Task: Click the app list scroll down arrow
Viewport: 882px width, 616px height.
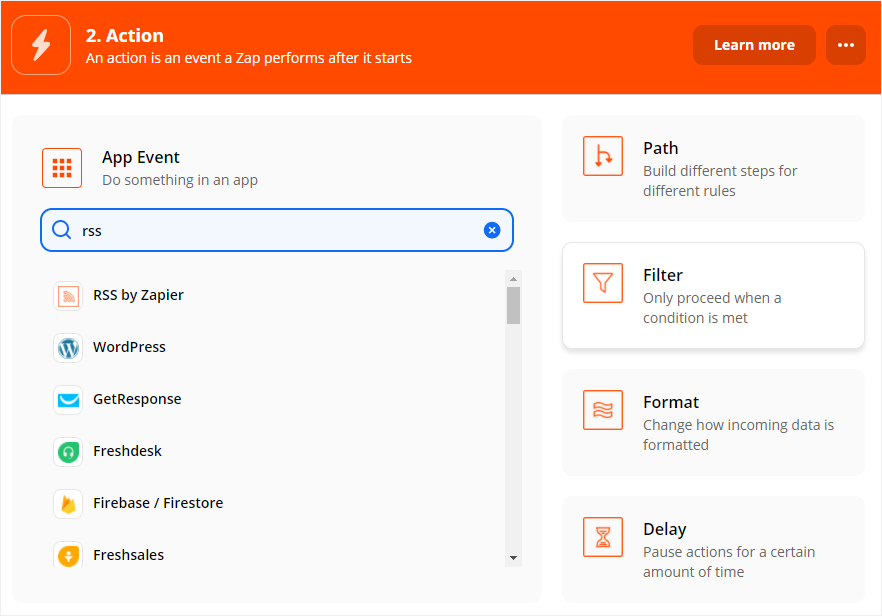Action: 513,558
